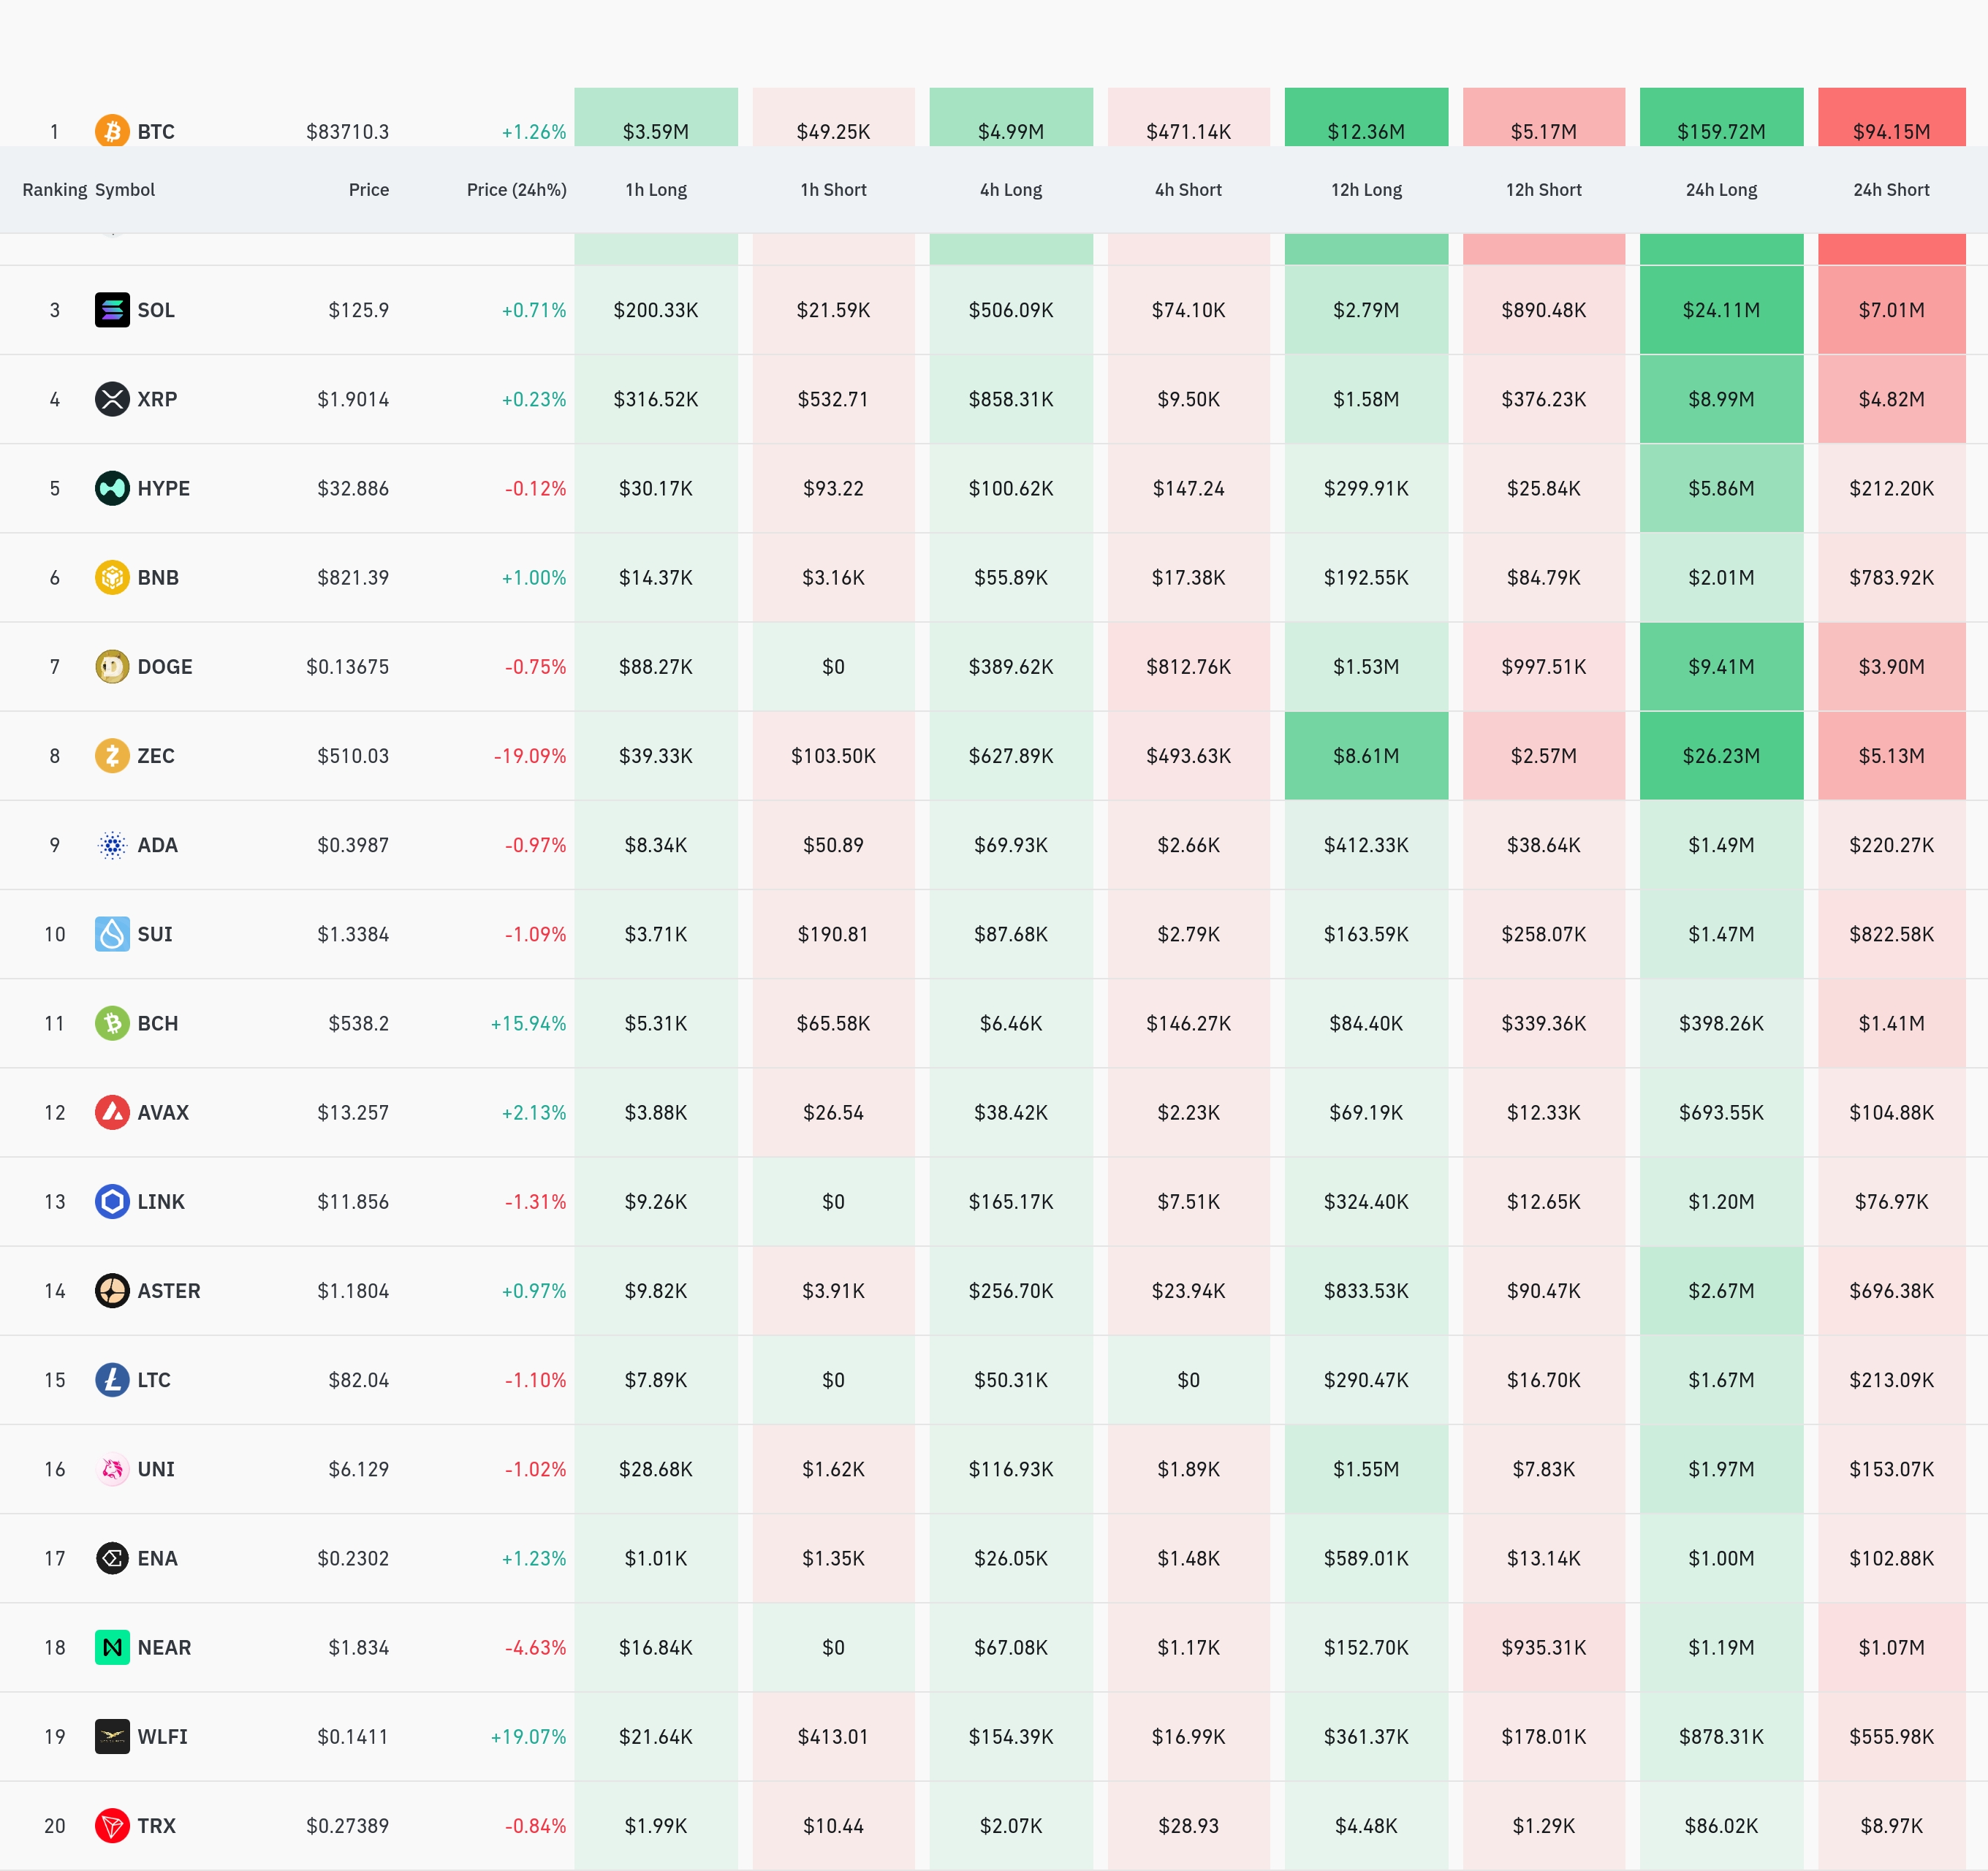Image resolution: width=1988 pixels, height=1871 pixels.
Task: Click the NEAR coin icon
Action: click(x=112, y=1647)
